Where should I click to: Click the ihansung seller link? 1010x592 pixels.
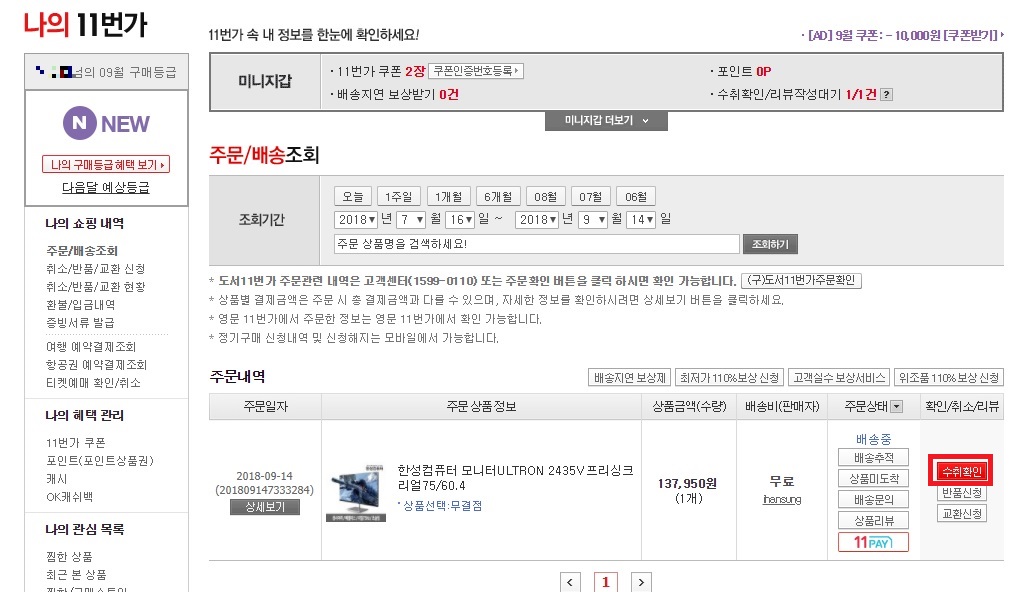[x=782, y=499]
